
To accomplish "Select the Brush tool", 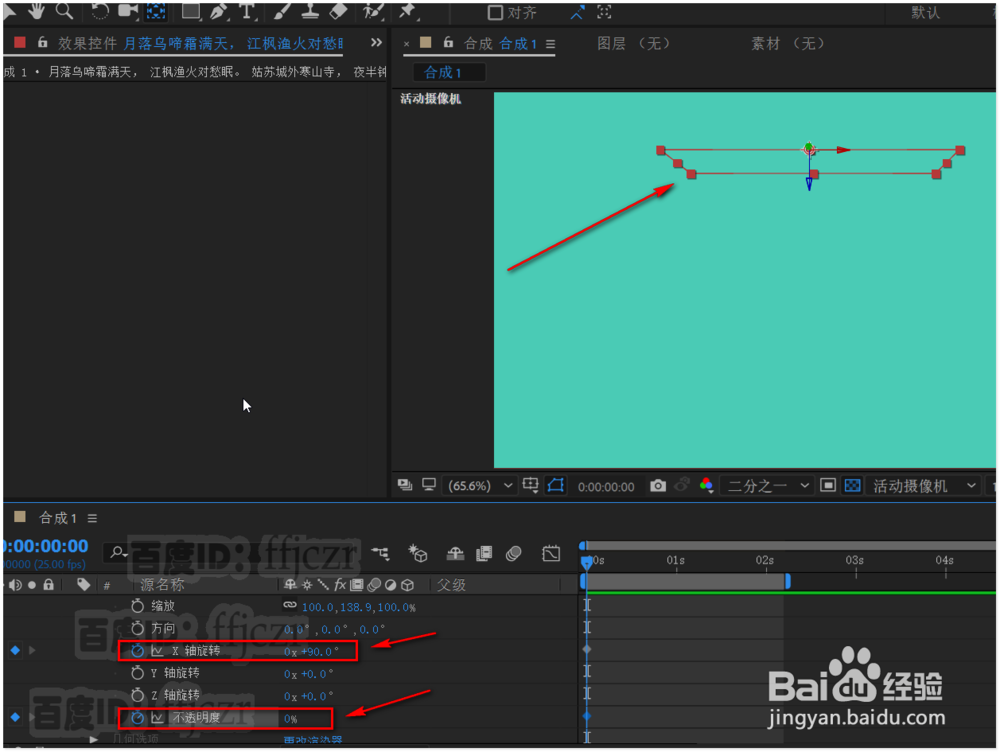I will click(283, 10).
